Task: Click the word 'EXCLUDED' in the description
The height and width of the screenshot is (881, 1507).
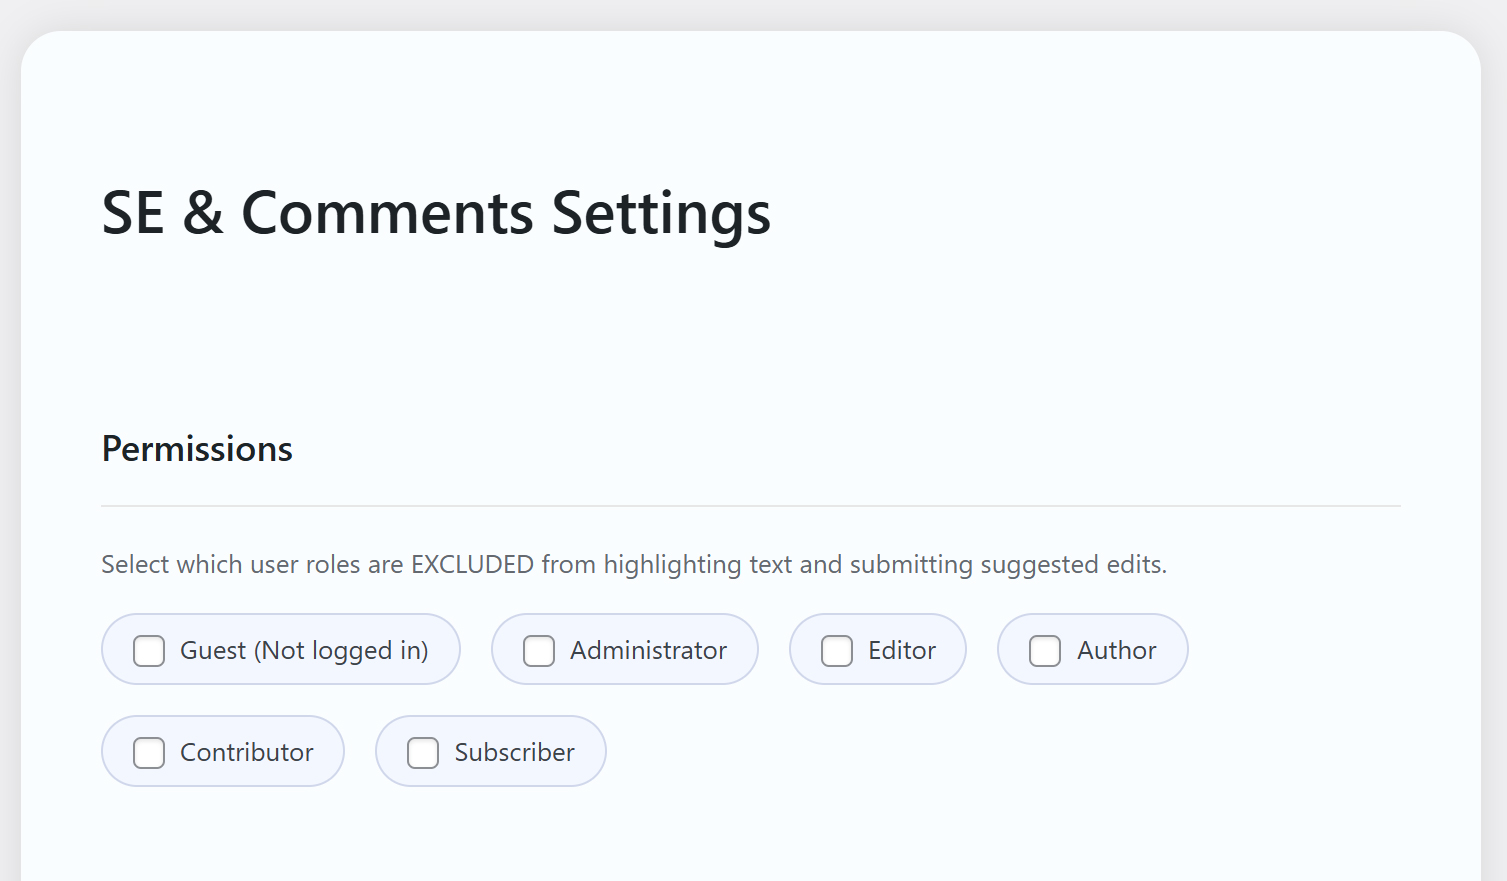Action: click(472, 565)
